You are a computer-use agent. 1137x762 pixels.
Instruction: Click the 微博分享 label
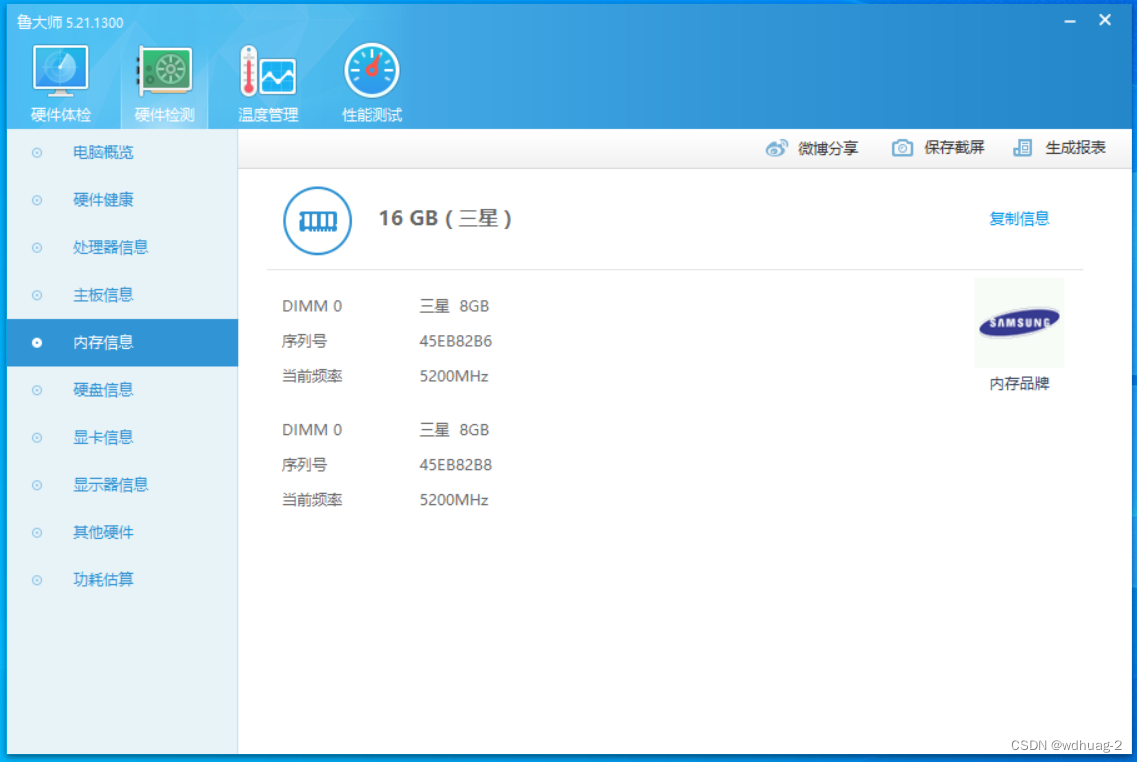point(828,149)
